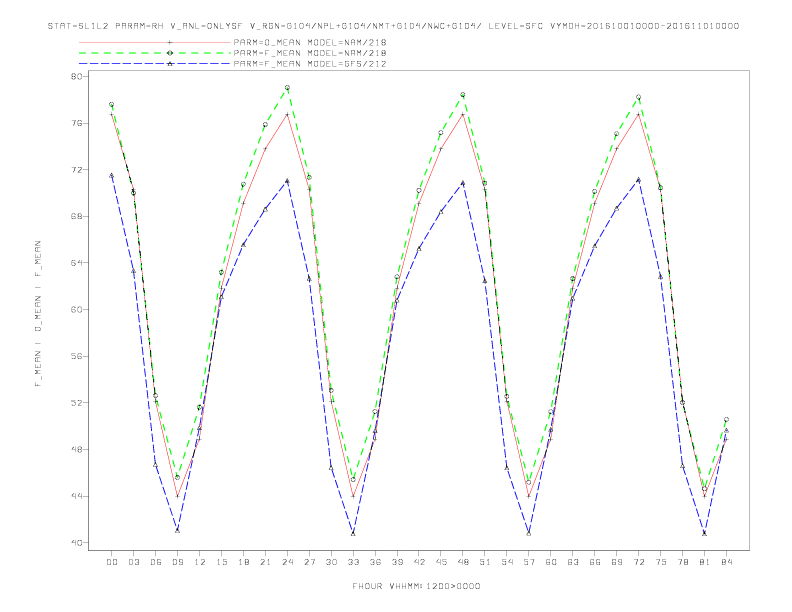Click x-axis forecast hour 48
Screen dimensions: 792x612
(463, 562)
